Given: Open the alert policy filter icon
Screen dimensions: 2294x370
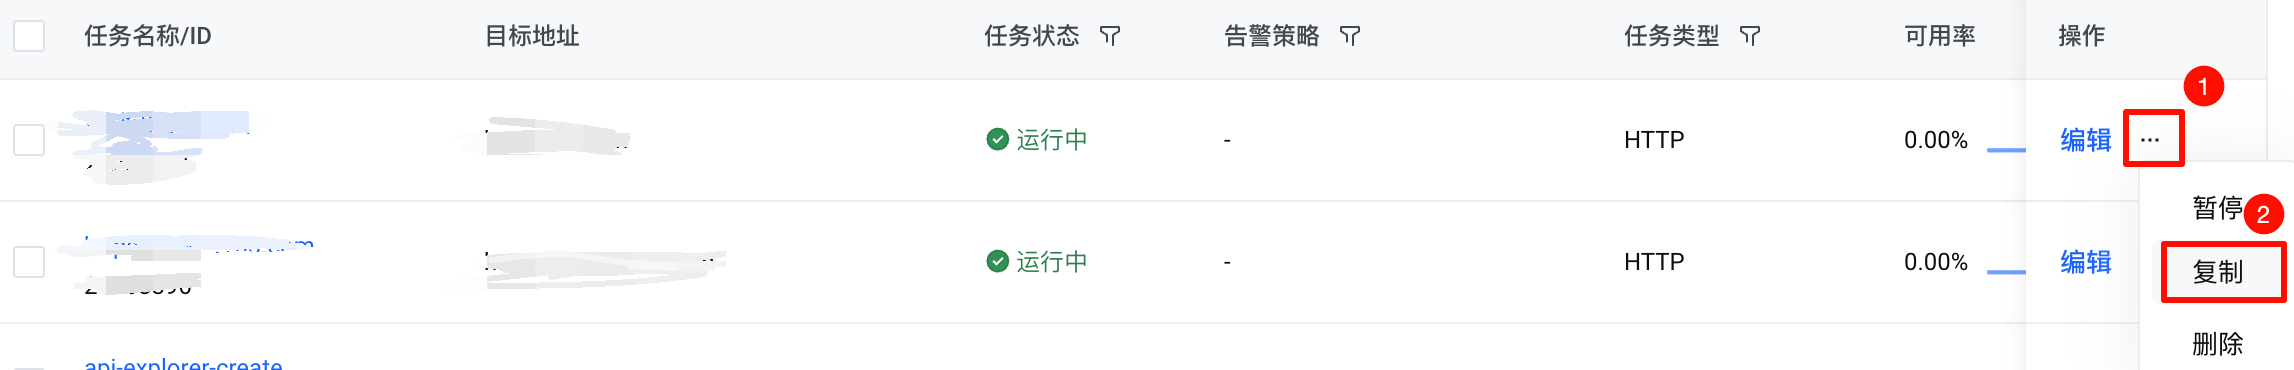Looking at the screenshot, I should tap(1350, 36).
